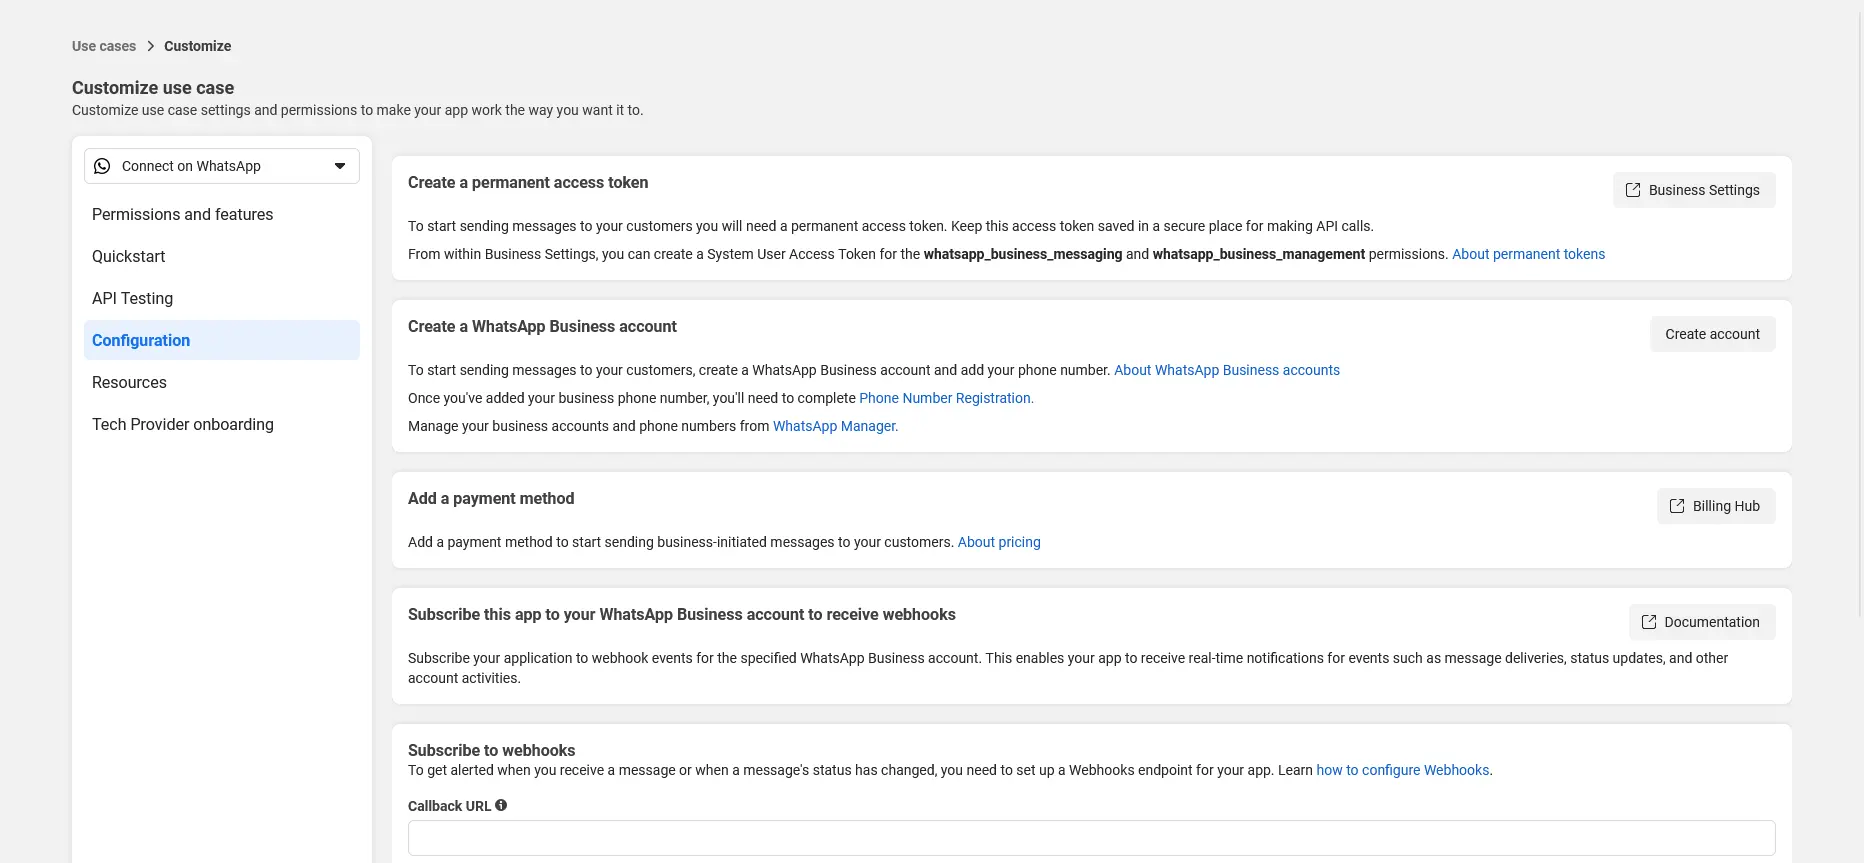The width and height of the screenshot is (1864, 863).
Task: Click the Customize breadcrumb label
Action: pyautogui.click(x=198, y=46)
